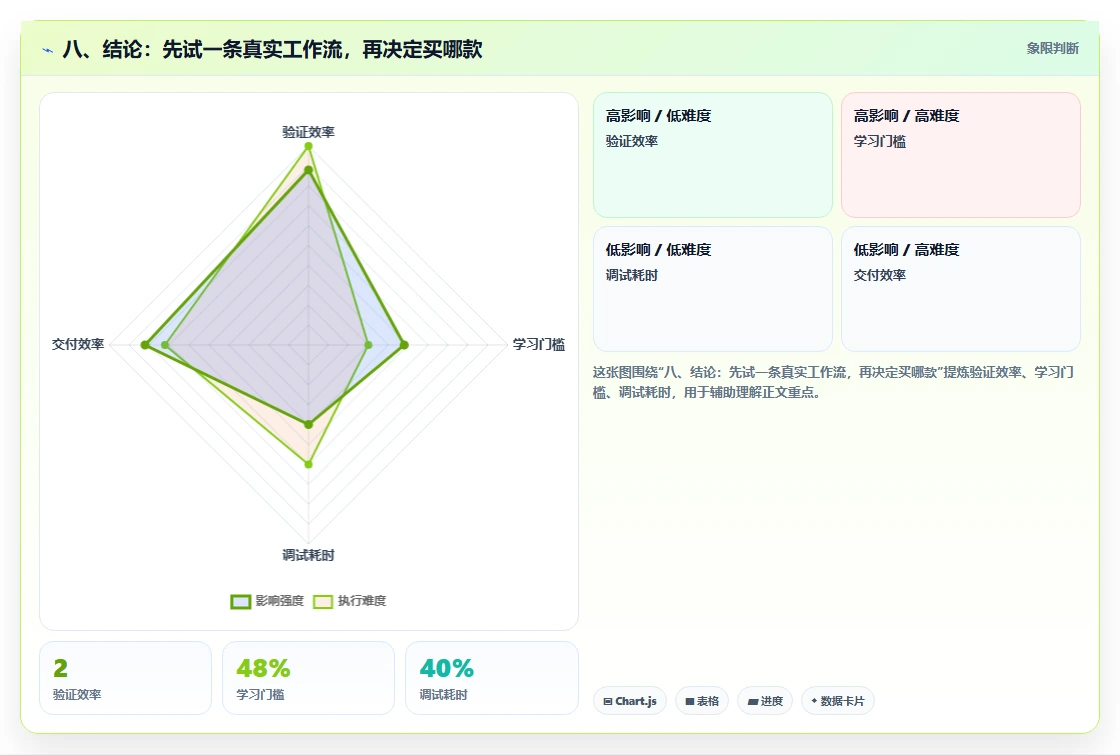Click the light green 验证效率 peak data point
Viewport: 1120px width, 755px height.
pyautogui.click(x=309, y=146)
